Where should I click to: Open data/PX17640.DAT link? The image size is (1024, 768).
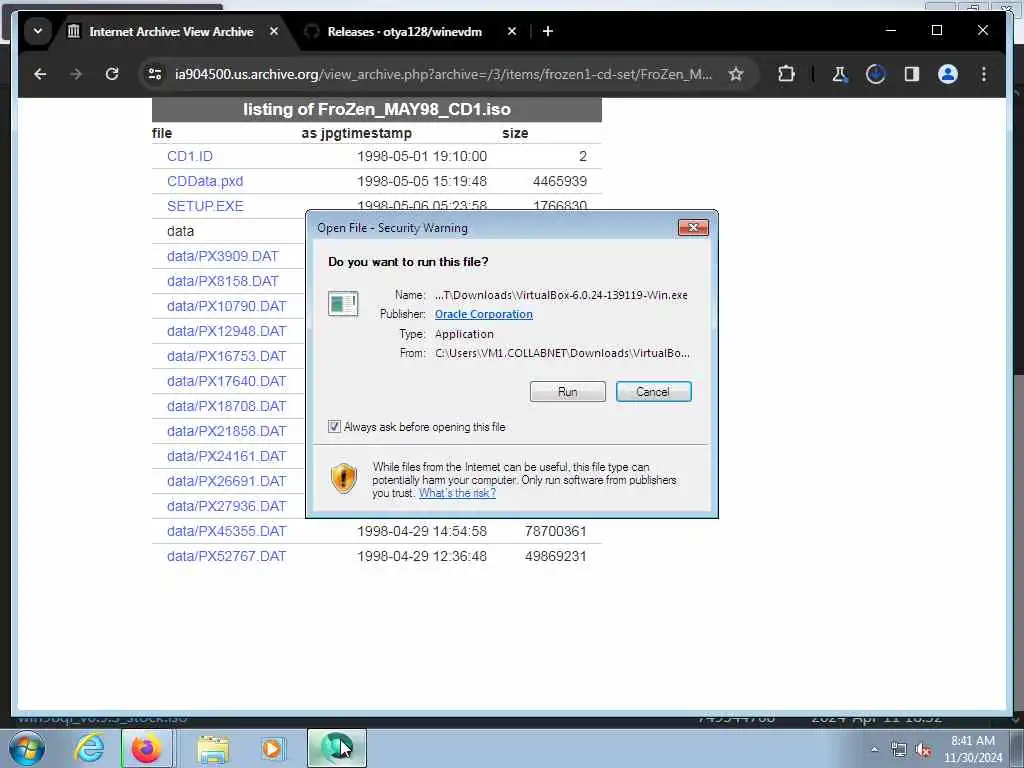pyautogui.click(x=227, y=381)
